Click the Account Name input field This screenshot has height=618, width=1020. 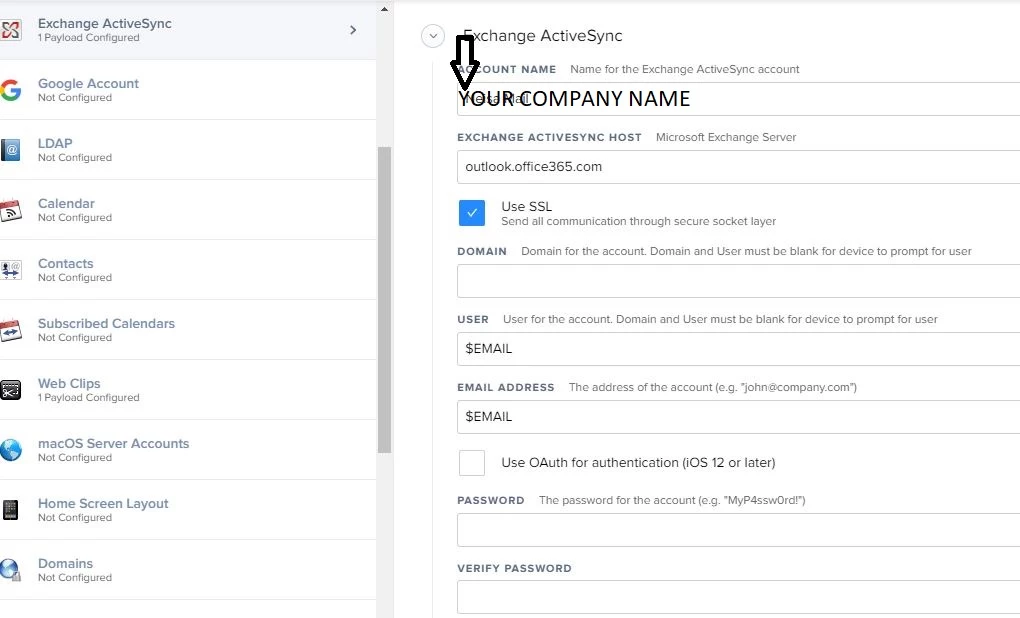738,99
